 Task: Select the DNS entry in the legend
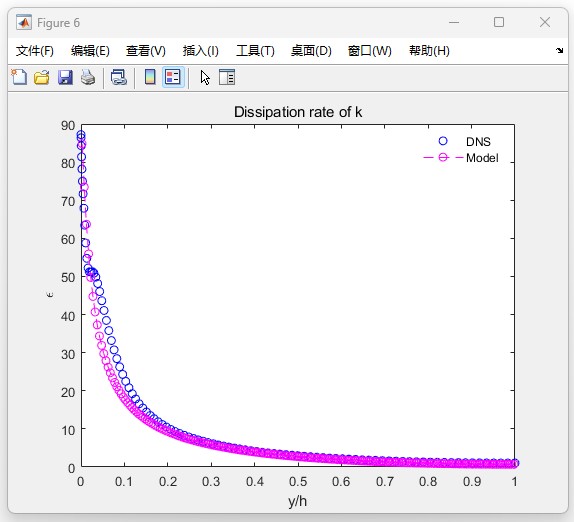click(x=478, y=142)
